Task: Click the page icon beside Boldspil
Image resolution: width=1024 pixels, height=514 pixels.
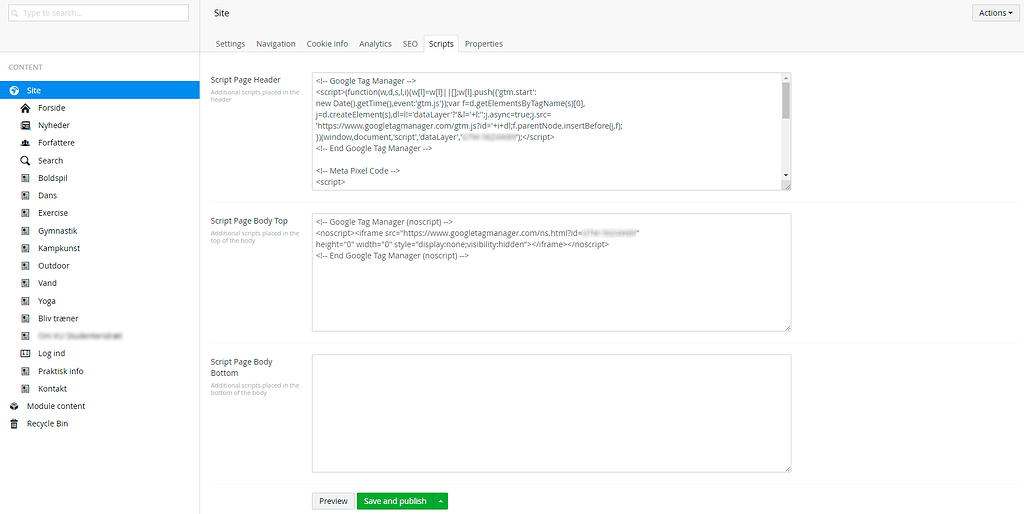Action: tap(25, 178)
